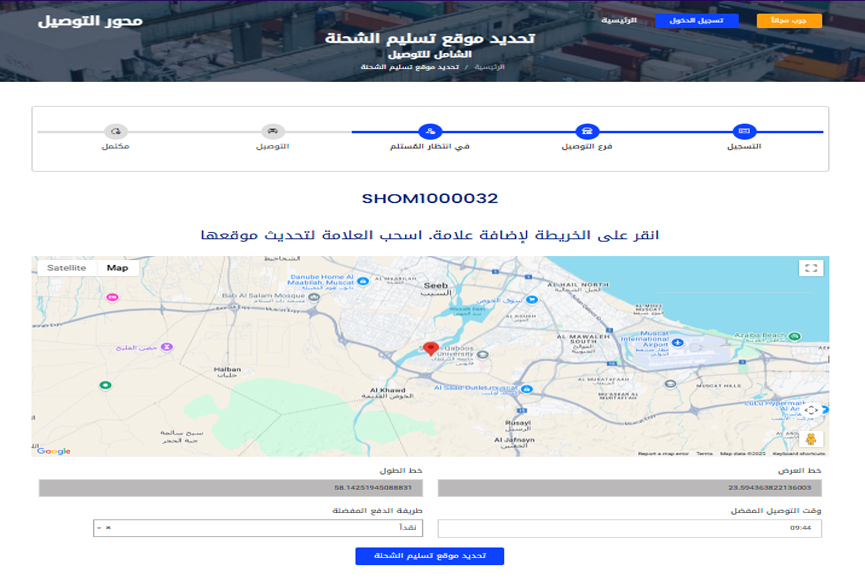Switch map to Map view
This screenshot has width=865, height=585.
118,268
